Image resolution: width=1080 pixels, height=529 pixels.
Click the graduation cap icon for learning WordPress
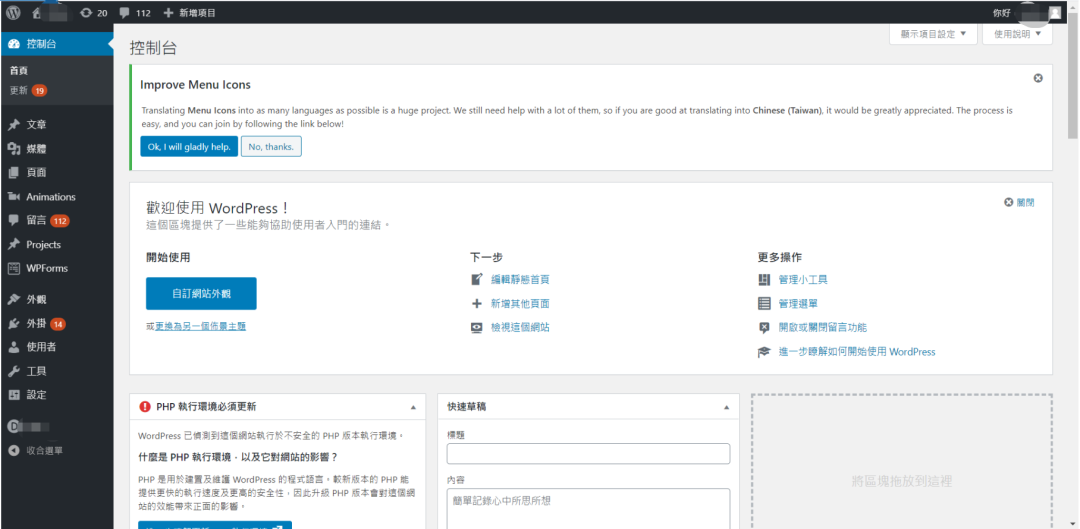coord(764,352)
